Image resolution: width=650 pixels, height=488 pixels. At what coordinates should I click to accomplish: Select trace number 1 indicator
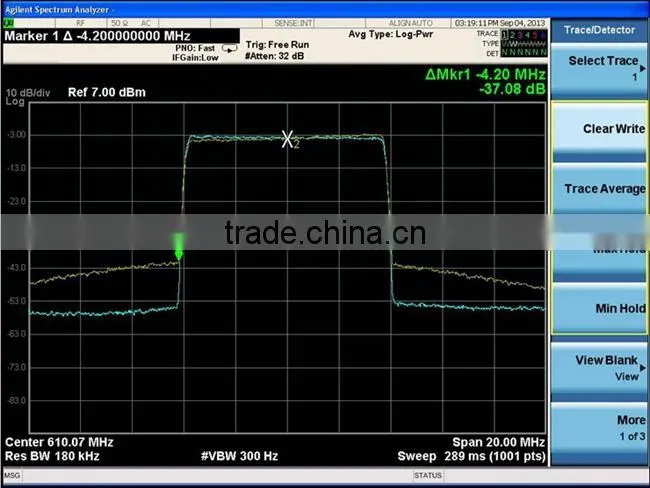[x=505, y=35]
